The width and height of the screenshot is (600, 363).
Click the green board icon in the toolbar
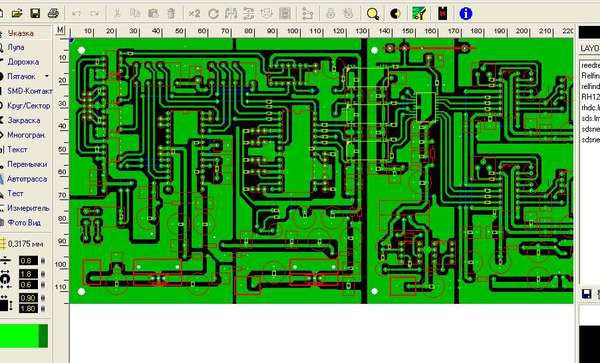tap(419, 14)
